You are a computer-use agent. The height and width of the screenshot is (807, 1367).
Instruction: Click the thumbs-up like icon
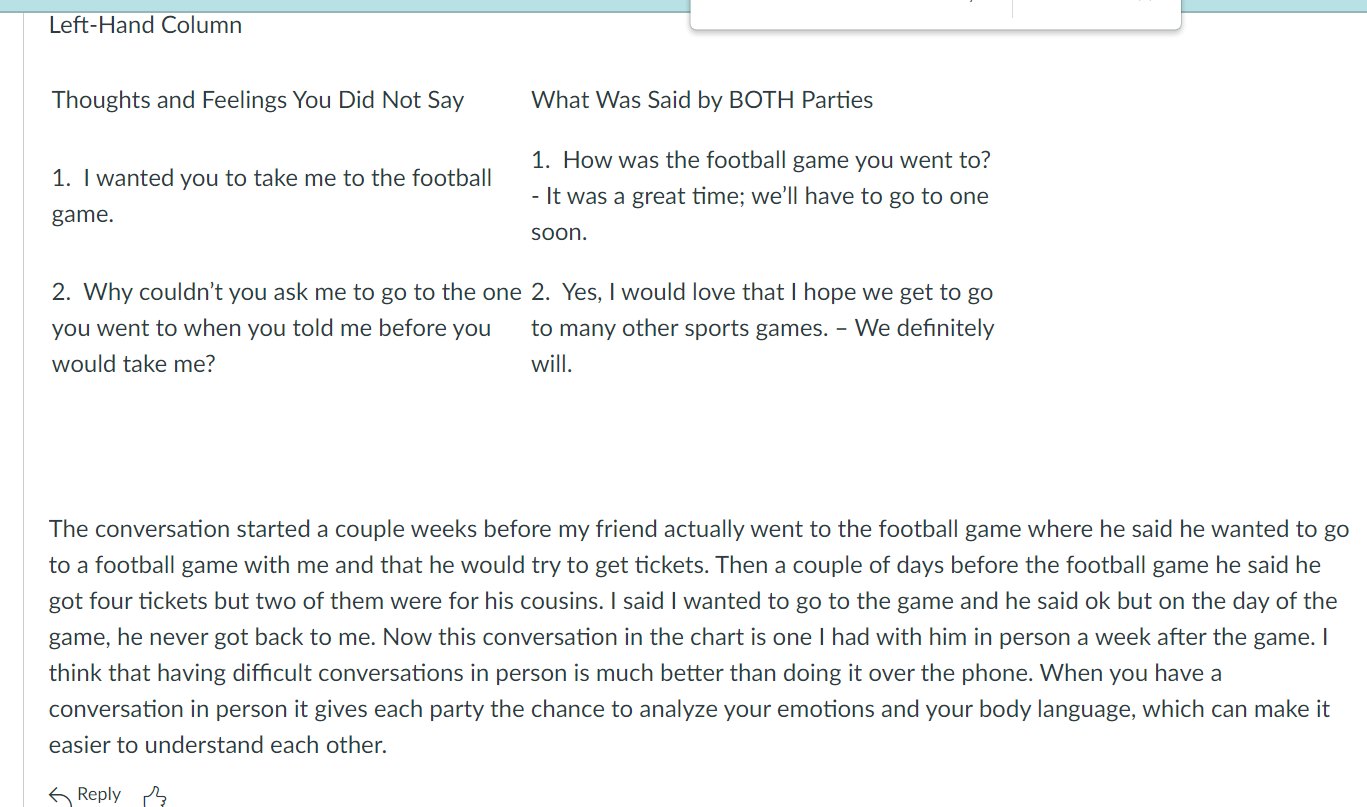154,796
